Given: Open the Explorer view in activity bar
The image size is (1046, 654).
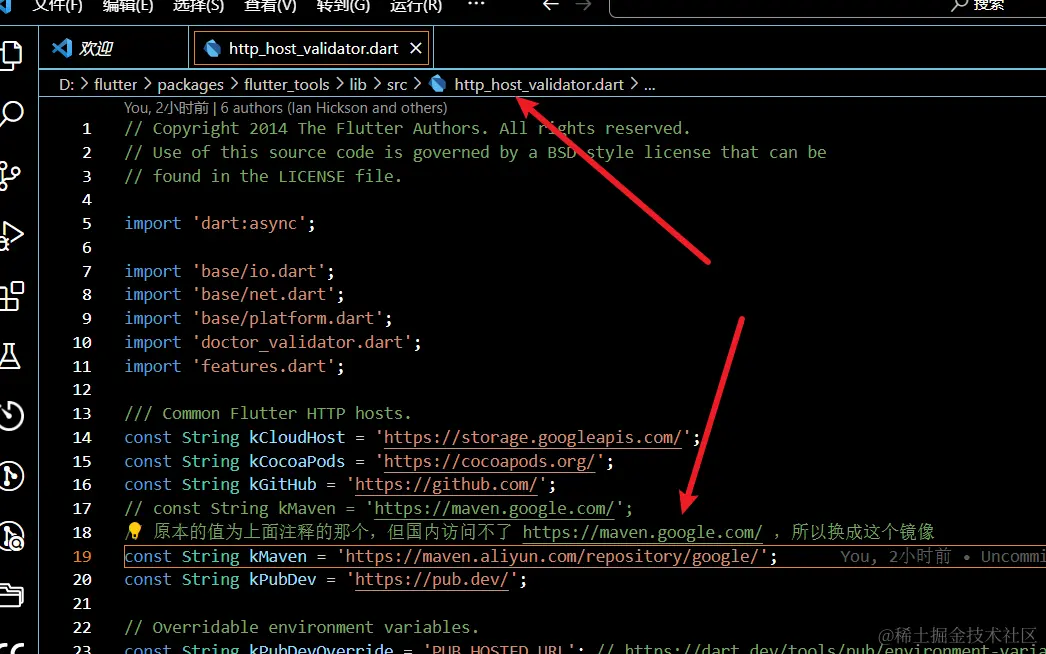Looking at the screenshot, I should (12, 55).
